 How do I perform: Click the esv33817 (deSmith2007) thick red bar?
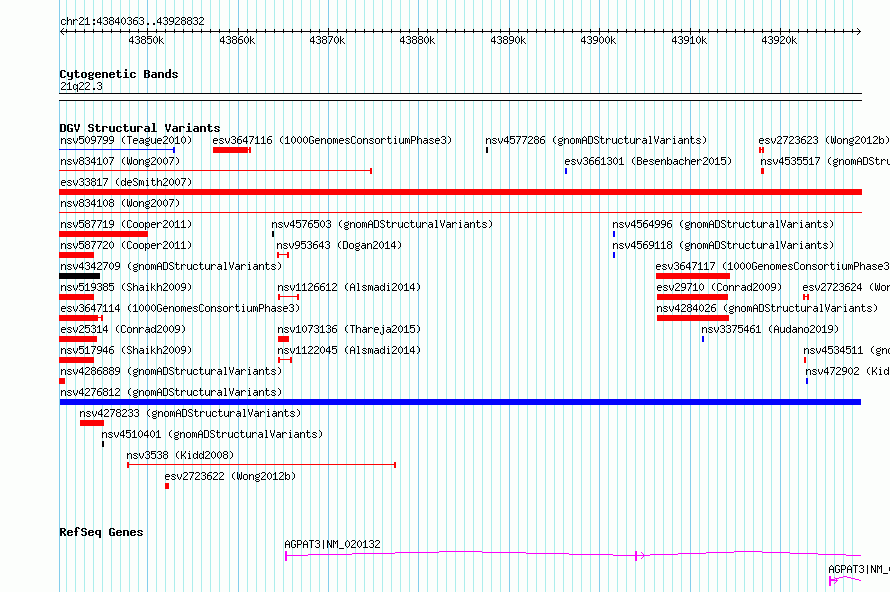460,192
